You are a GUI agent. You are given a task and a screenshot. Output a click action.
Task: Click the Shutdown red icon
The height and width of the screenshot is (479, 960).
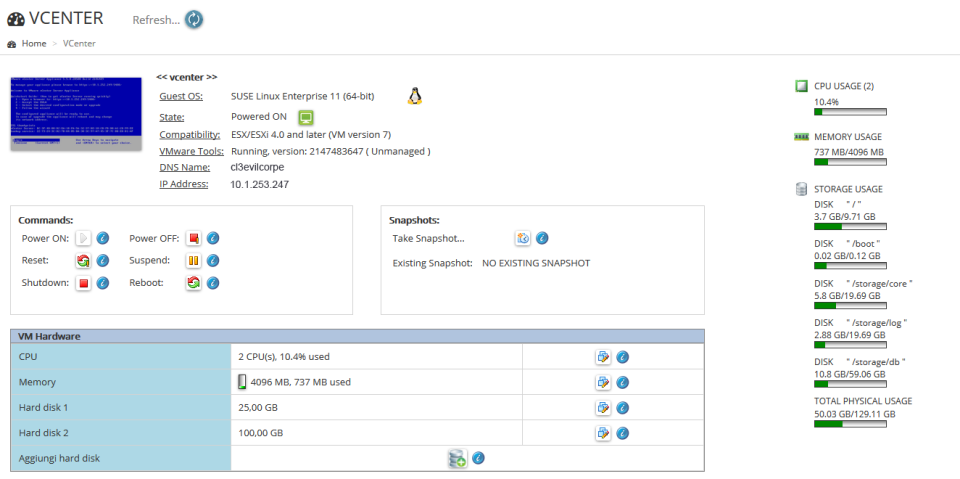click(x=83, y=283)
